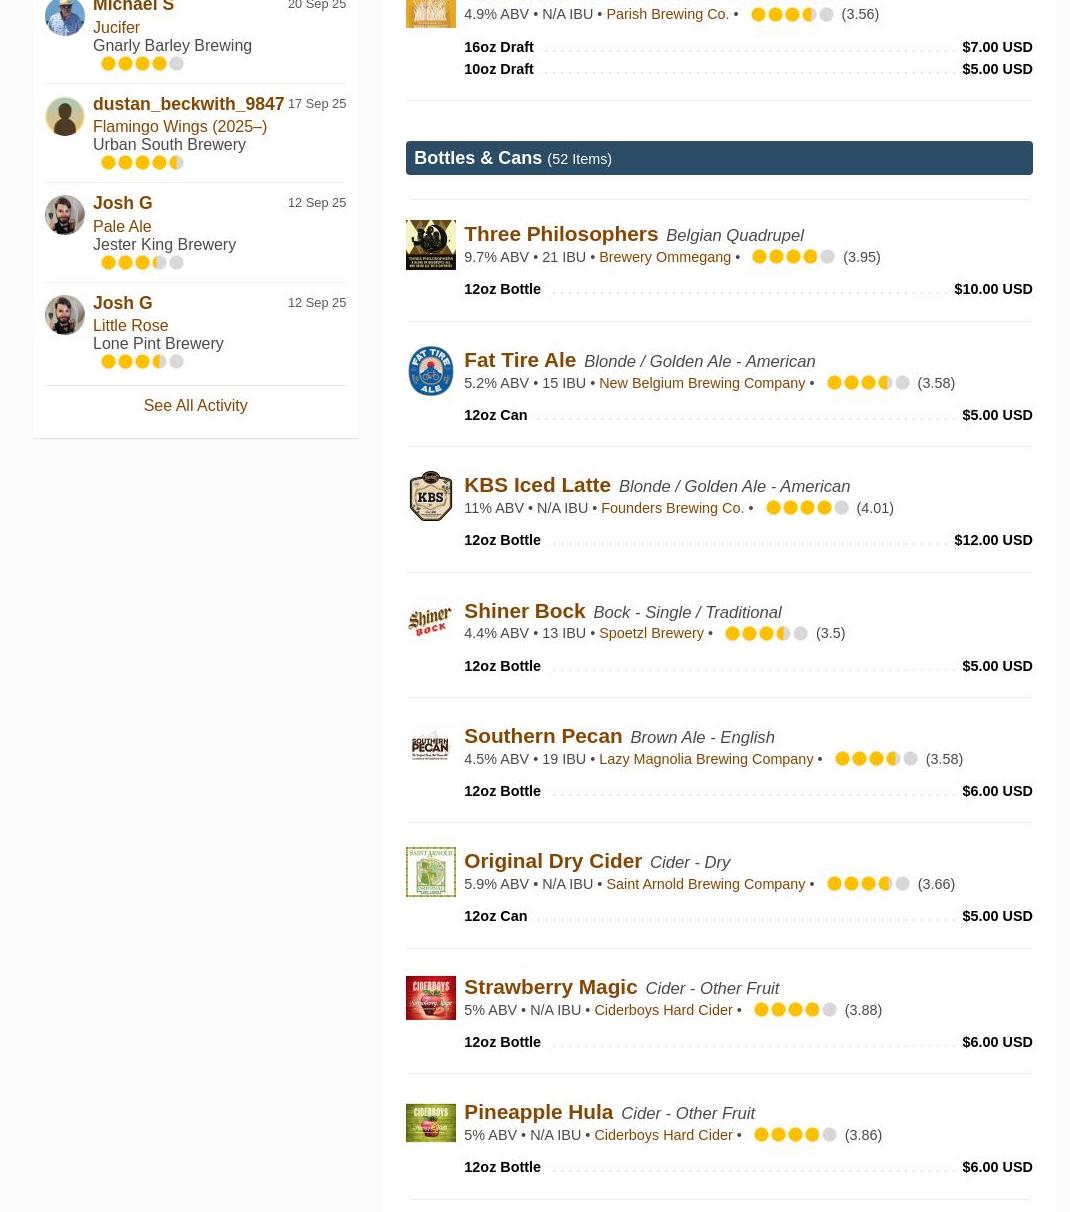Visit New Belgium Brewing Company link

[702, 383]
